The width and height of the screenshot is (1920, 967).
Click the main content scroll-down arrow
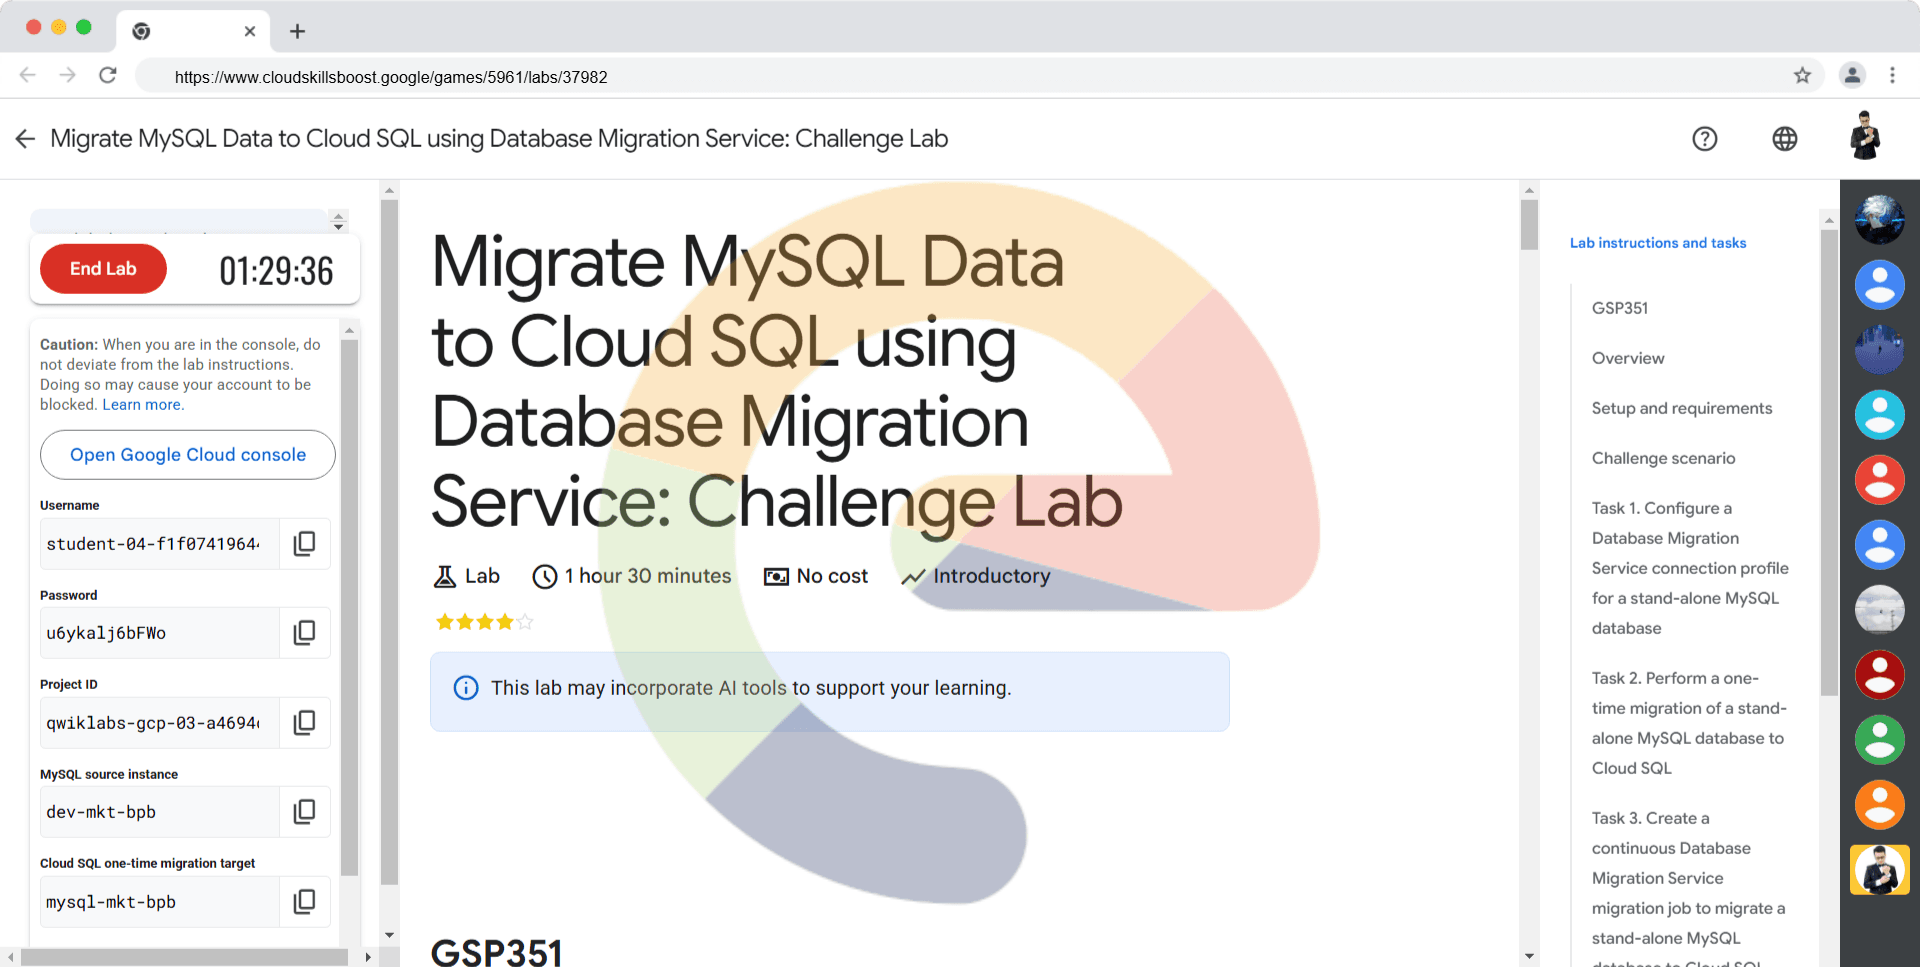1529,957
